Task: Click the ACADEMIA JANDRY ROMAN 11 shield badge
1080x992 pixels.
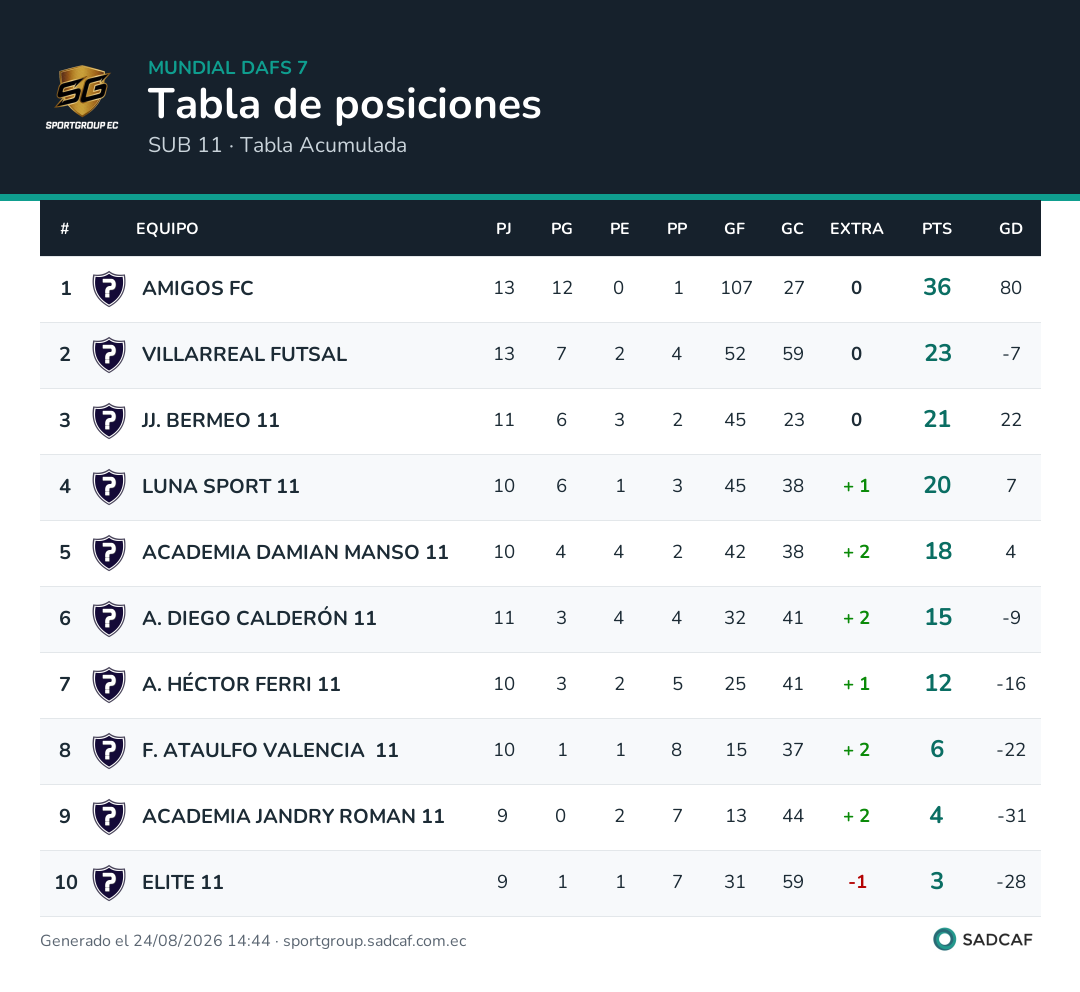Action: 109,817
